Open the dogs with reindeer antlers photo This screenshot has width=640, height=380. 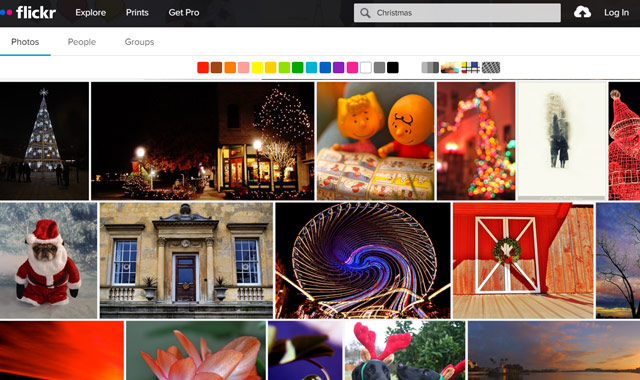click(405, 350)
